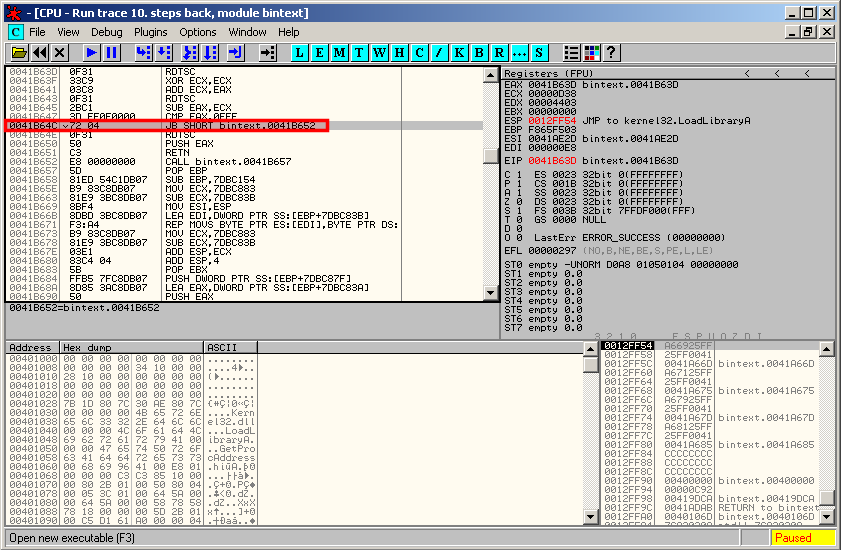Open the Help question mark icon
The width and height of the screenshot is (841, 550).
pos(611,52)
